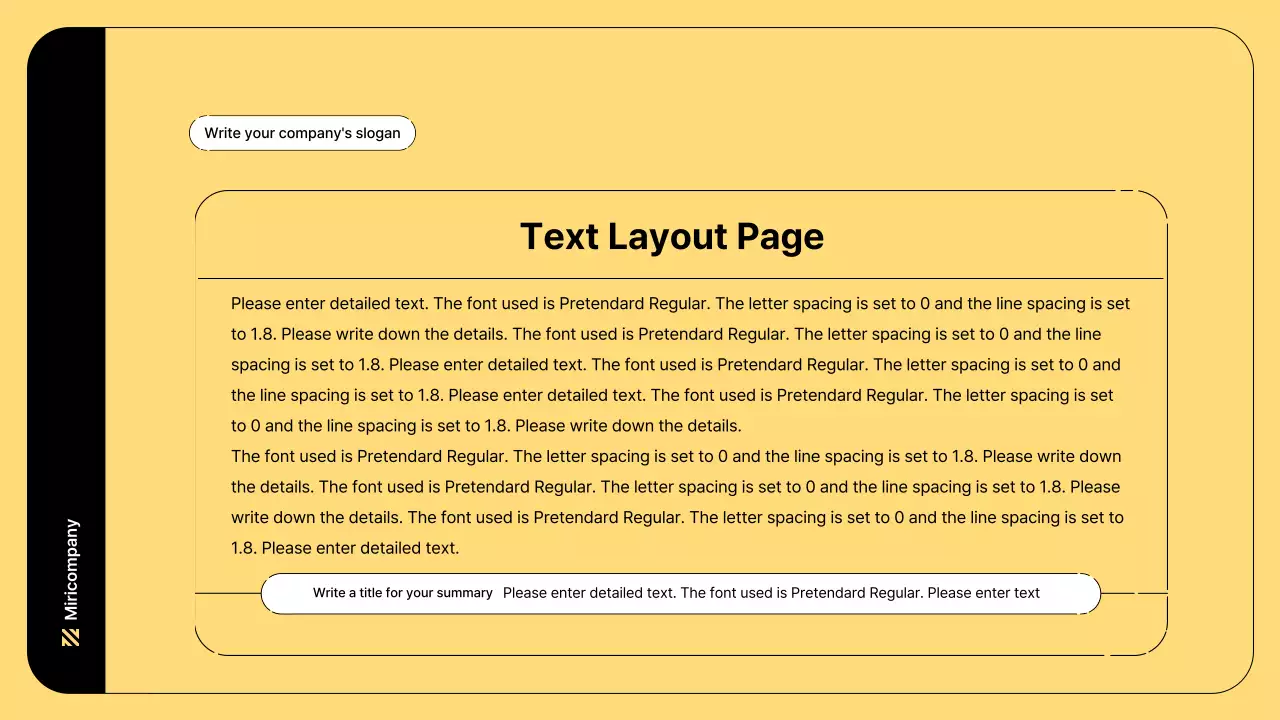
Task: Click the horizontal divider under the title
Action: (682, 278)
